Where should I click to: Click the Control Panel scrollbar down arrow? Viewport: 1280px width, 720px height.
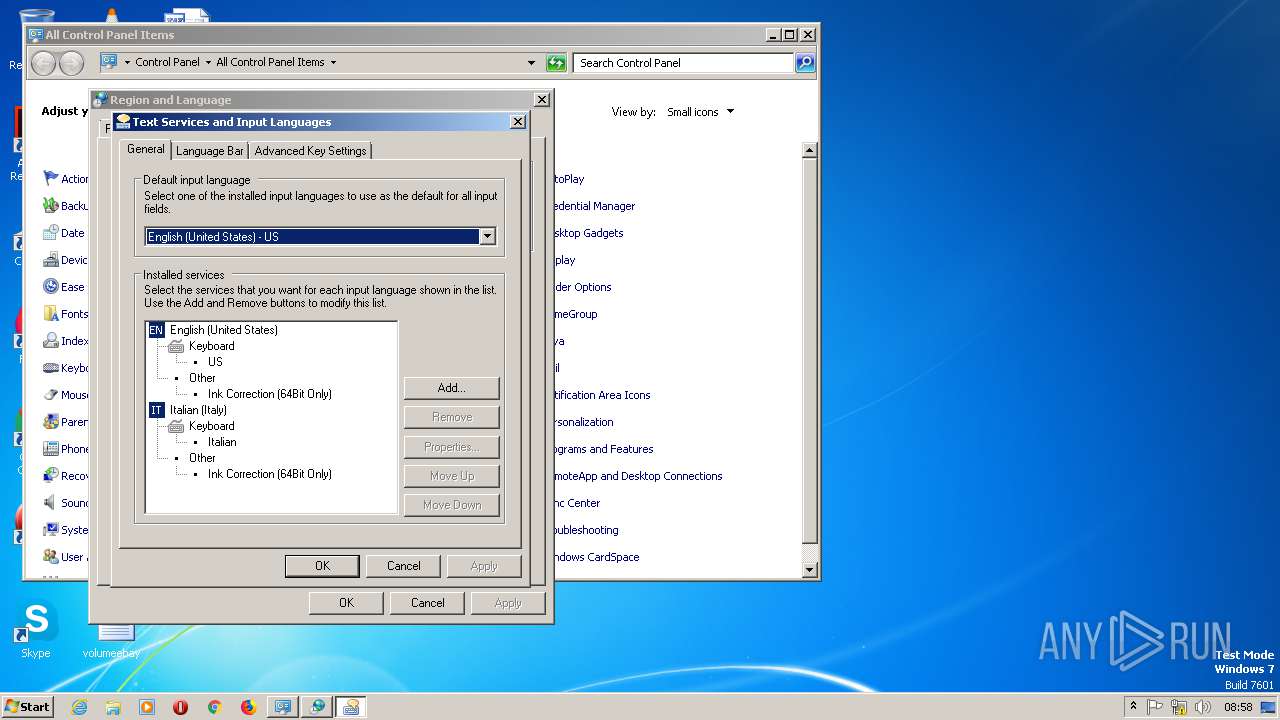click(x=810, y=570)
